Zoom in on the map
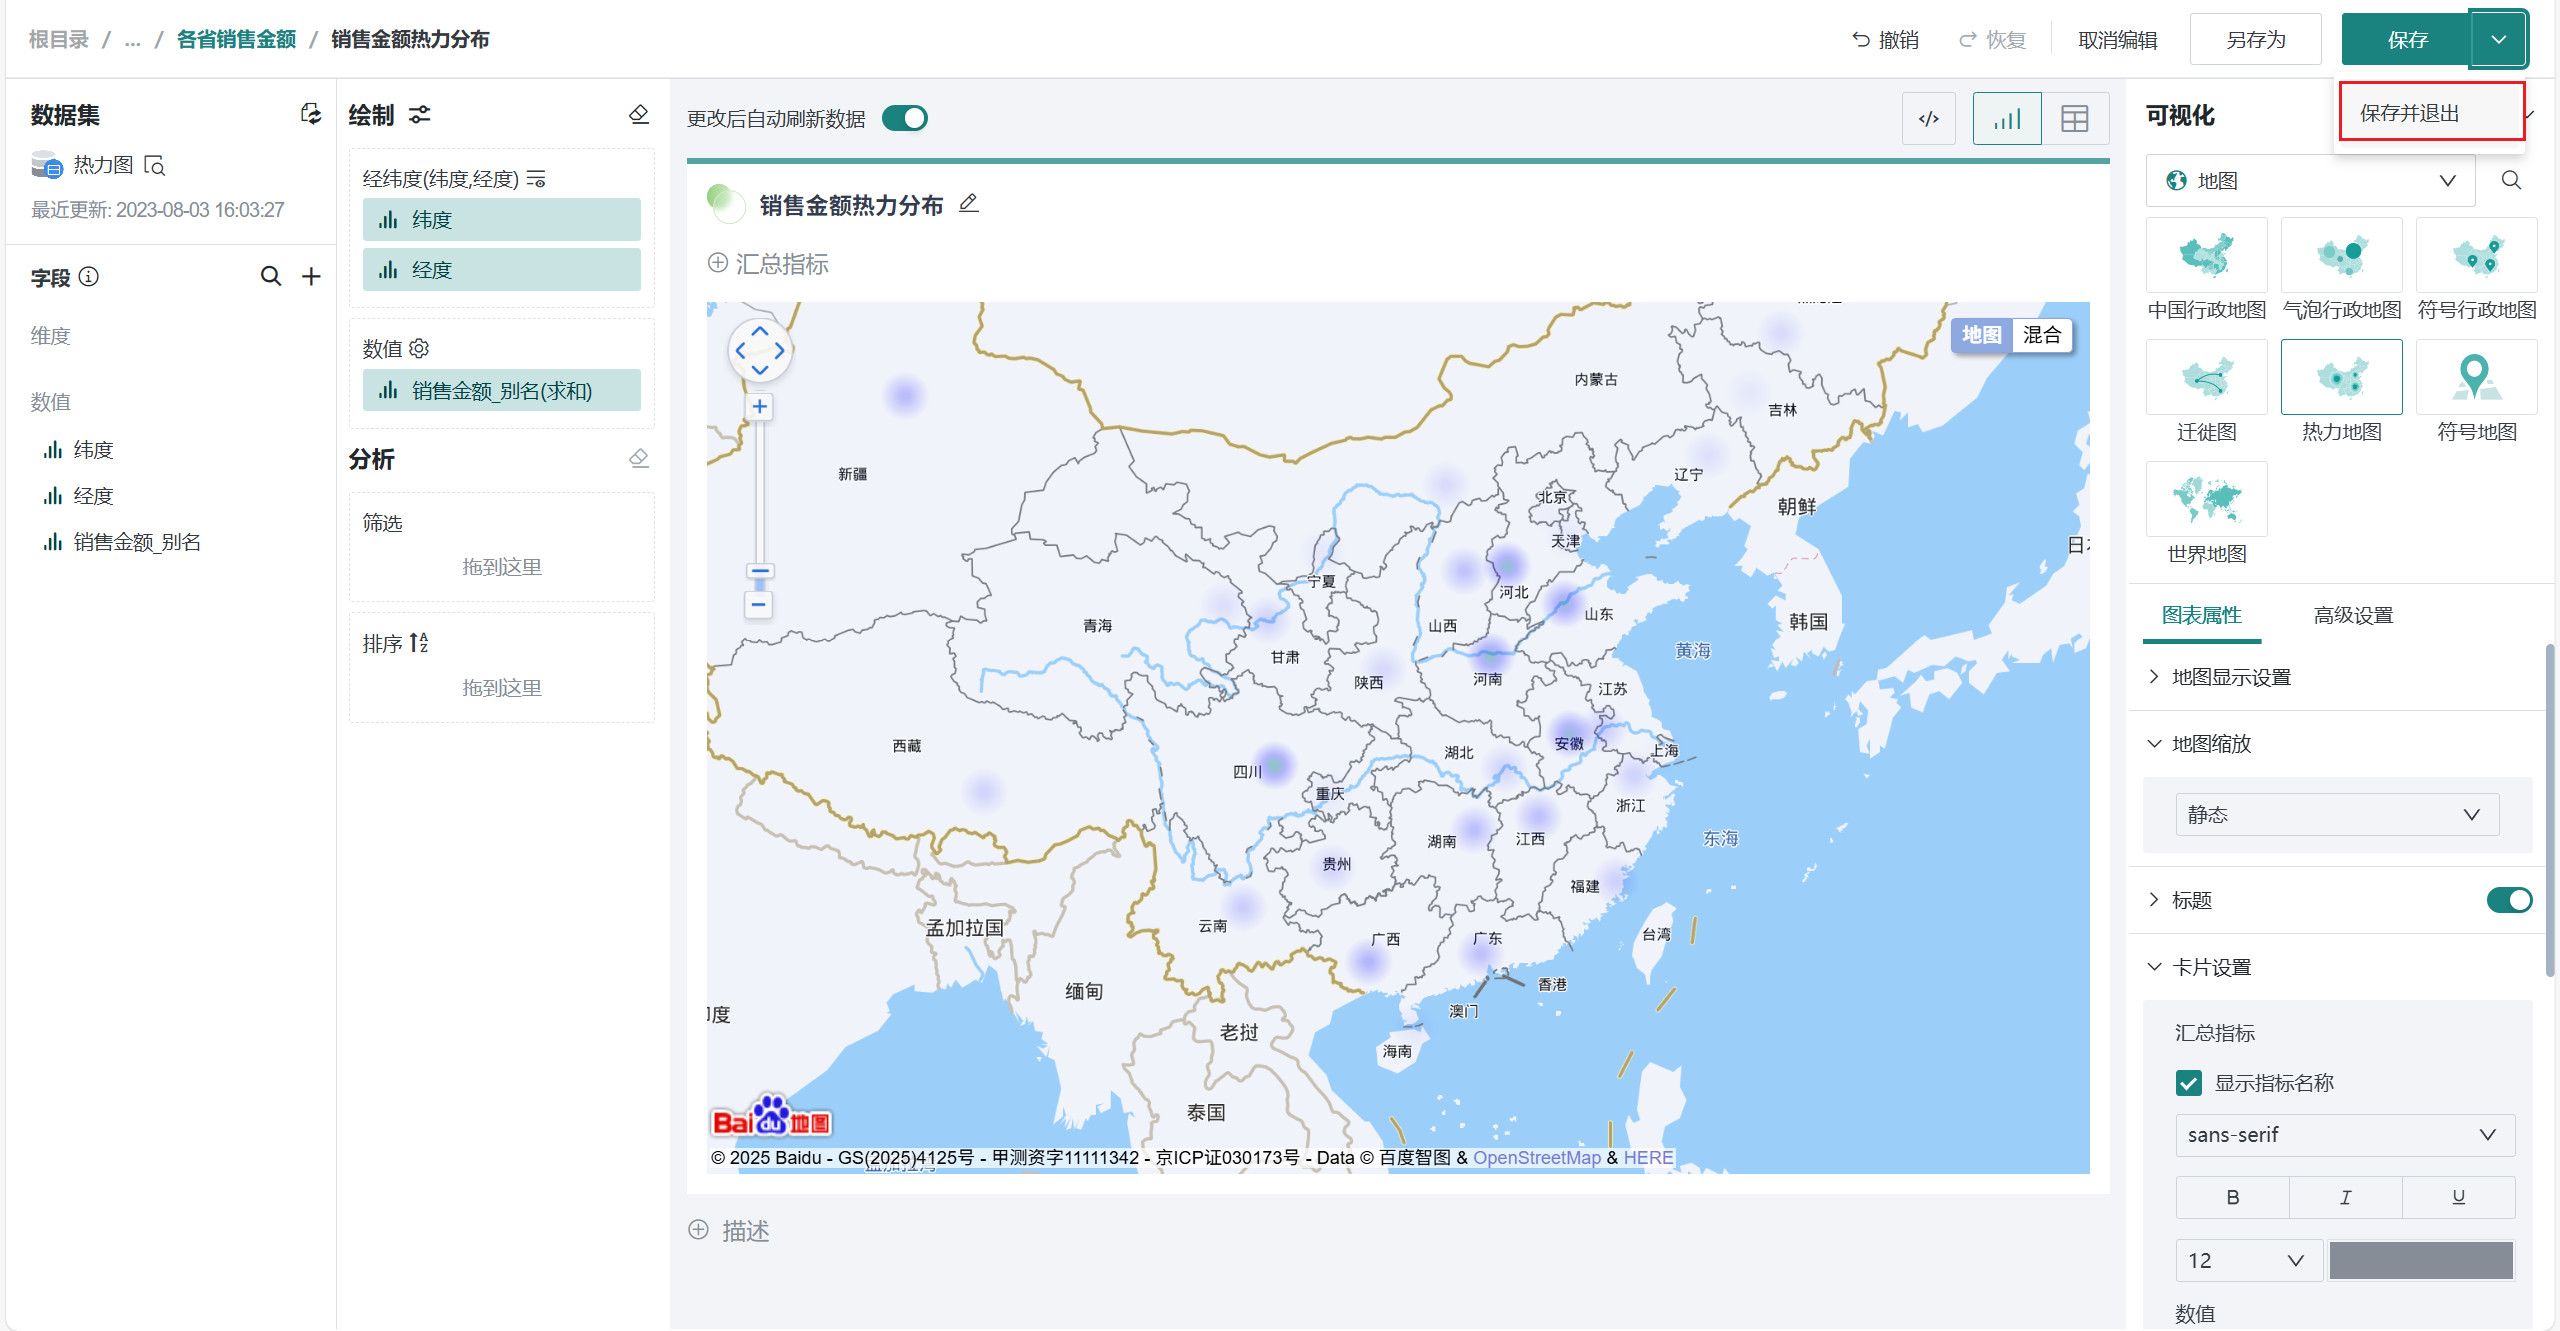The width and height of the screenshot is (2560, 1331). point(760,406)
